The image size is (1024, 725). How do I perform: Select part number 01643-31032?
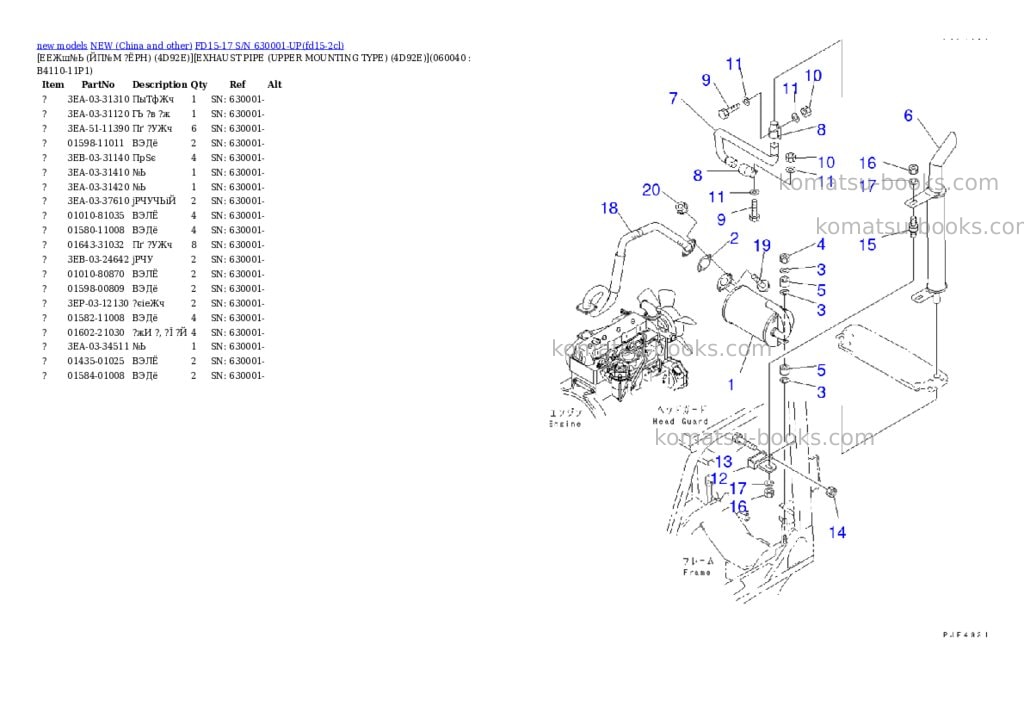pos(95,245)
